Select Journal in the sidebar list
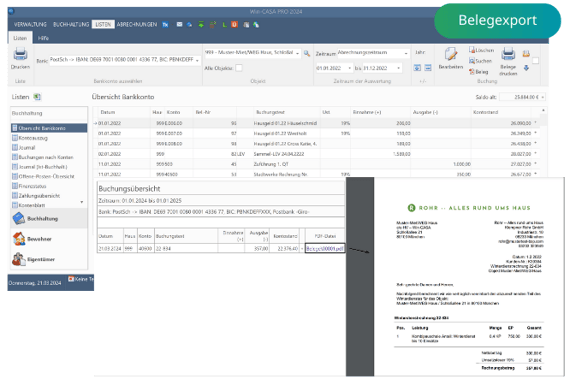570x385 pixels. [27, 148]
